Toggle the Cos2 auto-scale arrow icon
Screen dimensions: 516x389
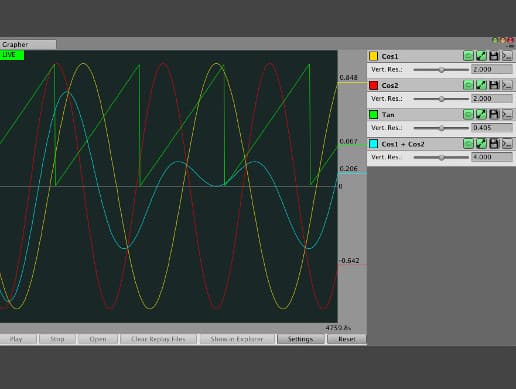click(481, 85)
